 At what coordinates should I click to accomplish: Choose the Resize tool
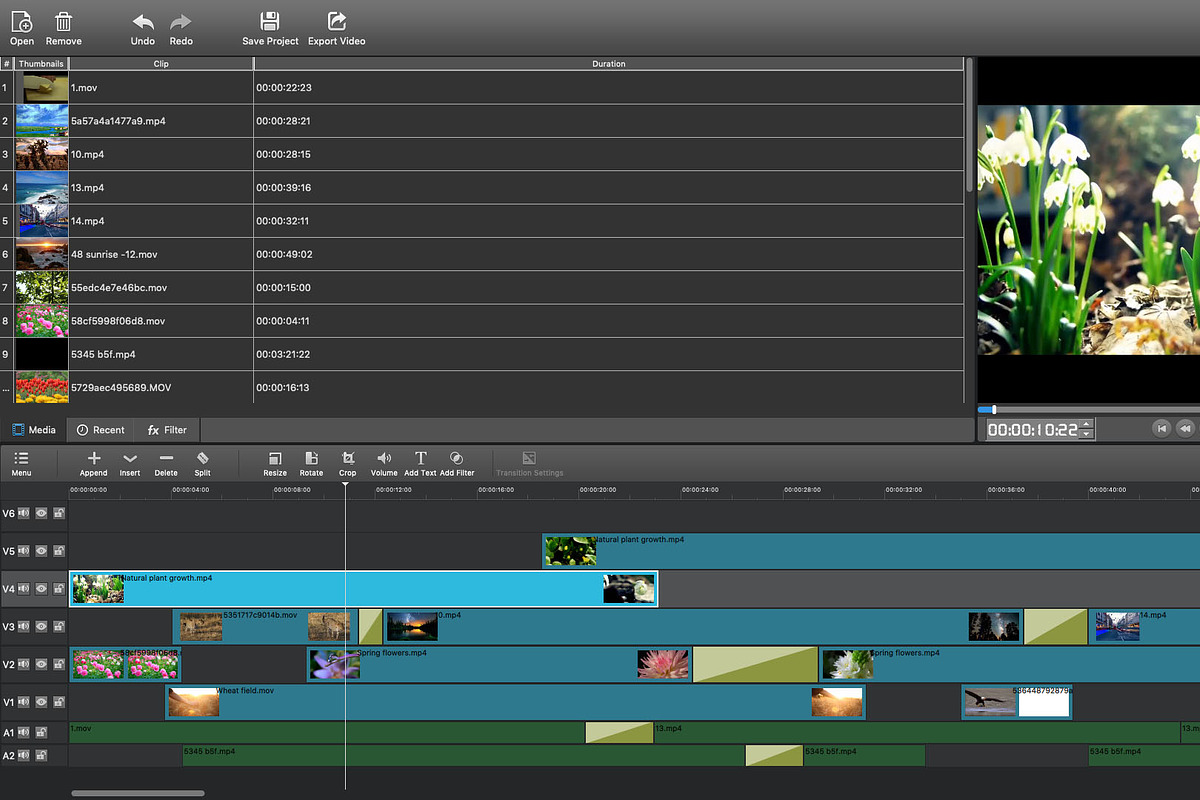click(275, 458)
